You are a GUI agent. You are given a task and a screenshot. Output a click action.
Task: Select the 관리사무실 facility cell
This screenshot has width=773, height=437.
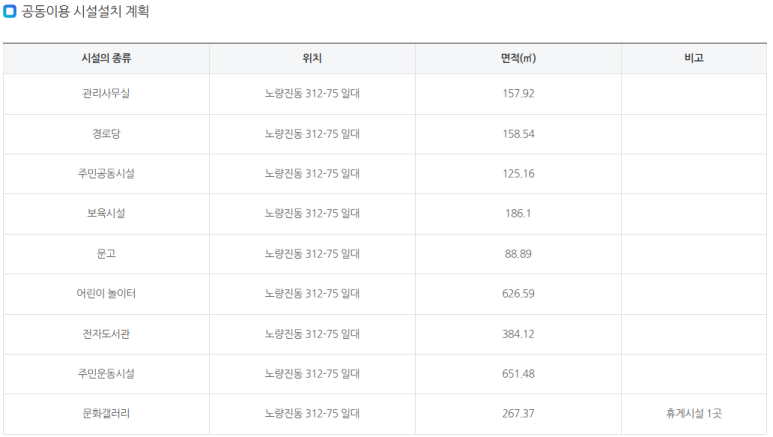pos(106,93)
